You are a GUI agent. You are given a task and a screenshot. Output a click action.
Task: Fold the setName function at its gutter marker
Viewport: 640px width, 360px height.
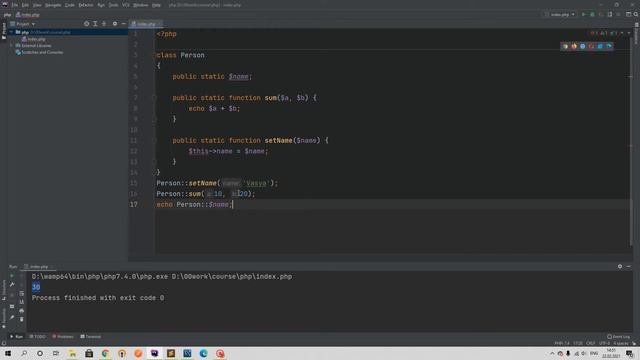[x=154, y=140]
